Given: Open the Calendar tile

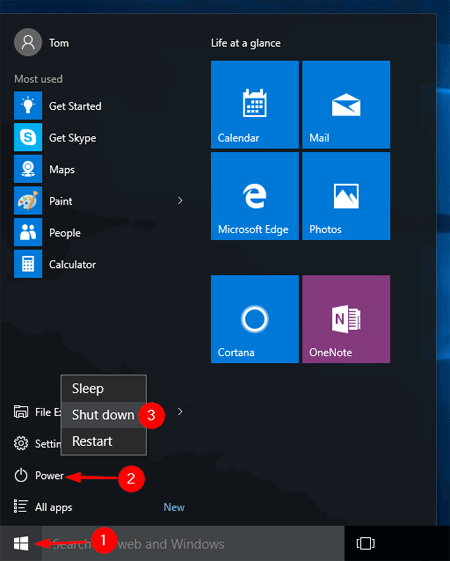Looking at the screenshot, I should coord(255,104).
